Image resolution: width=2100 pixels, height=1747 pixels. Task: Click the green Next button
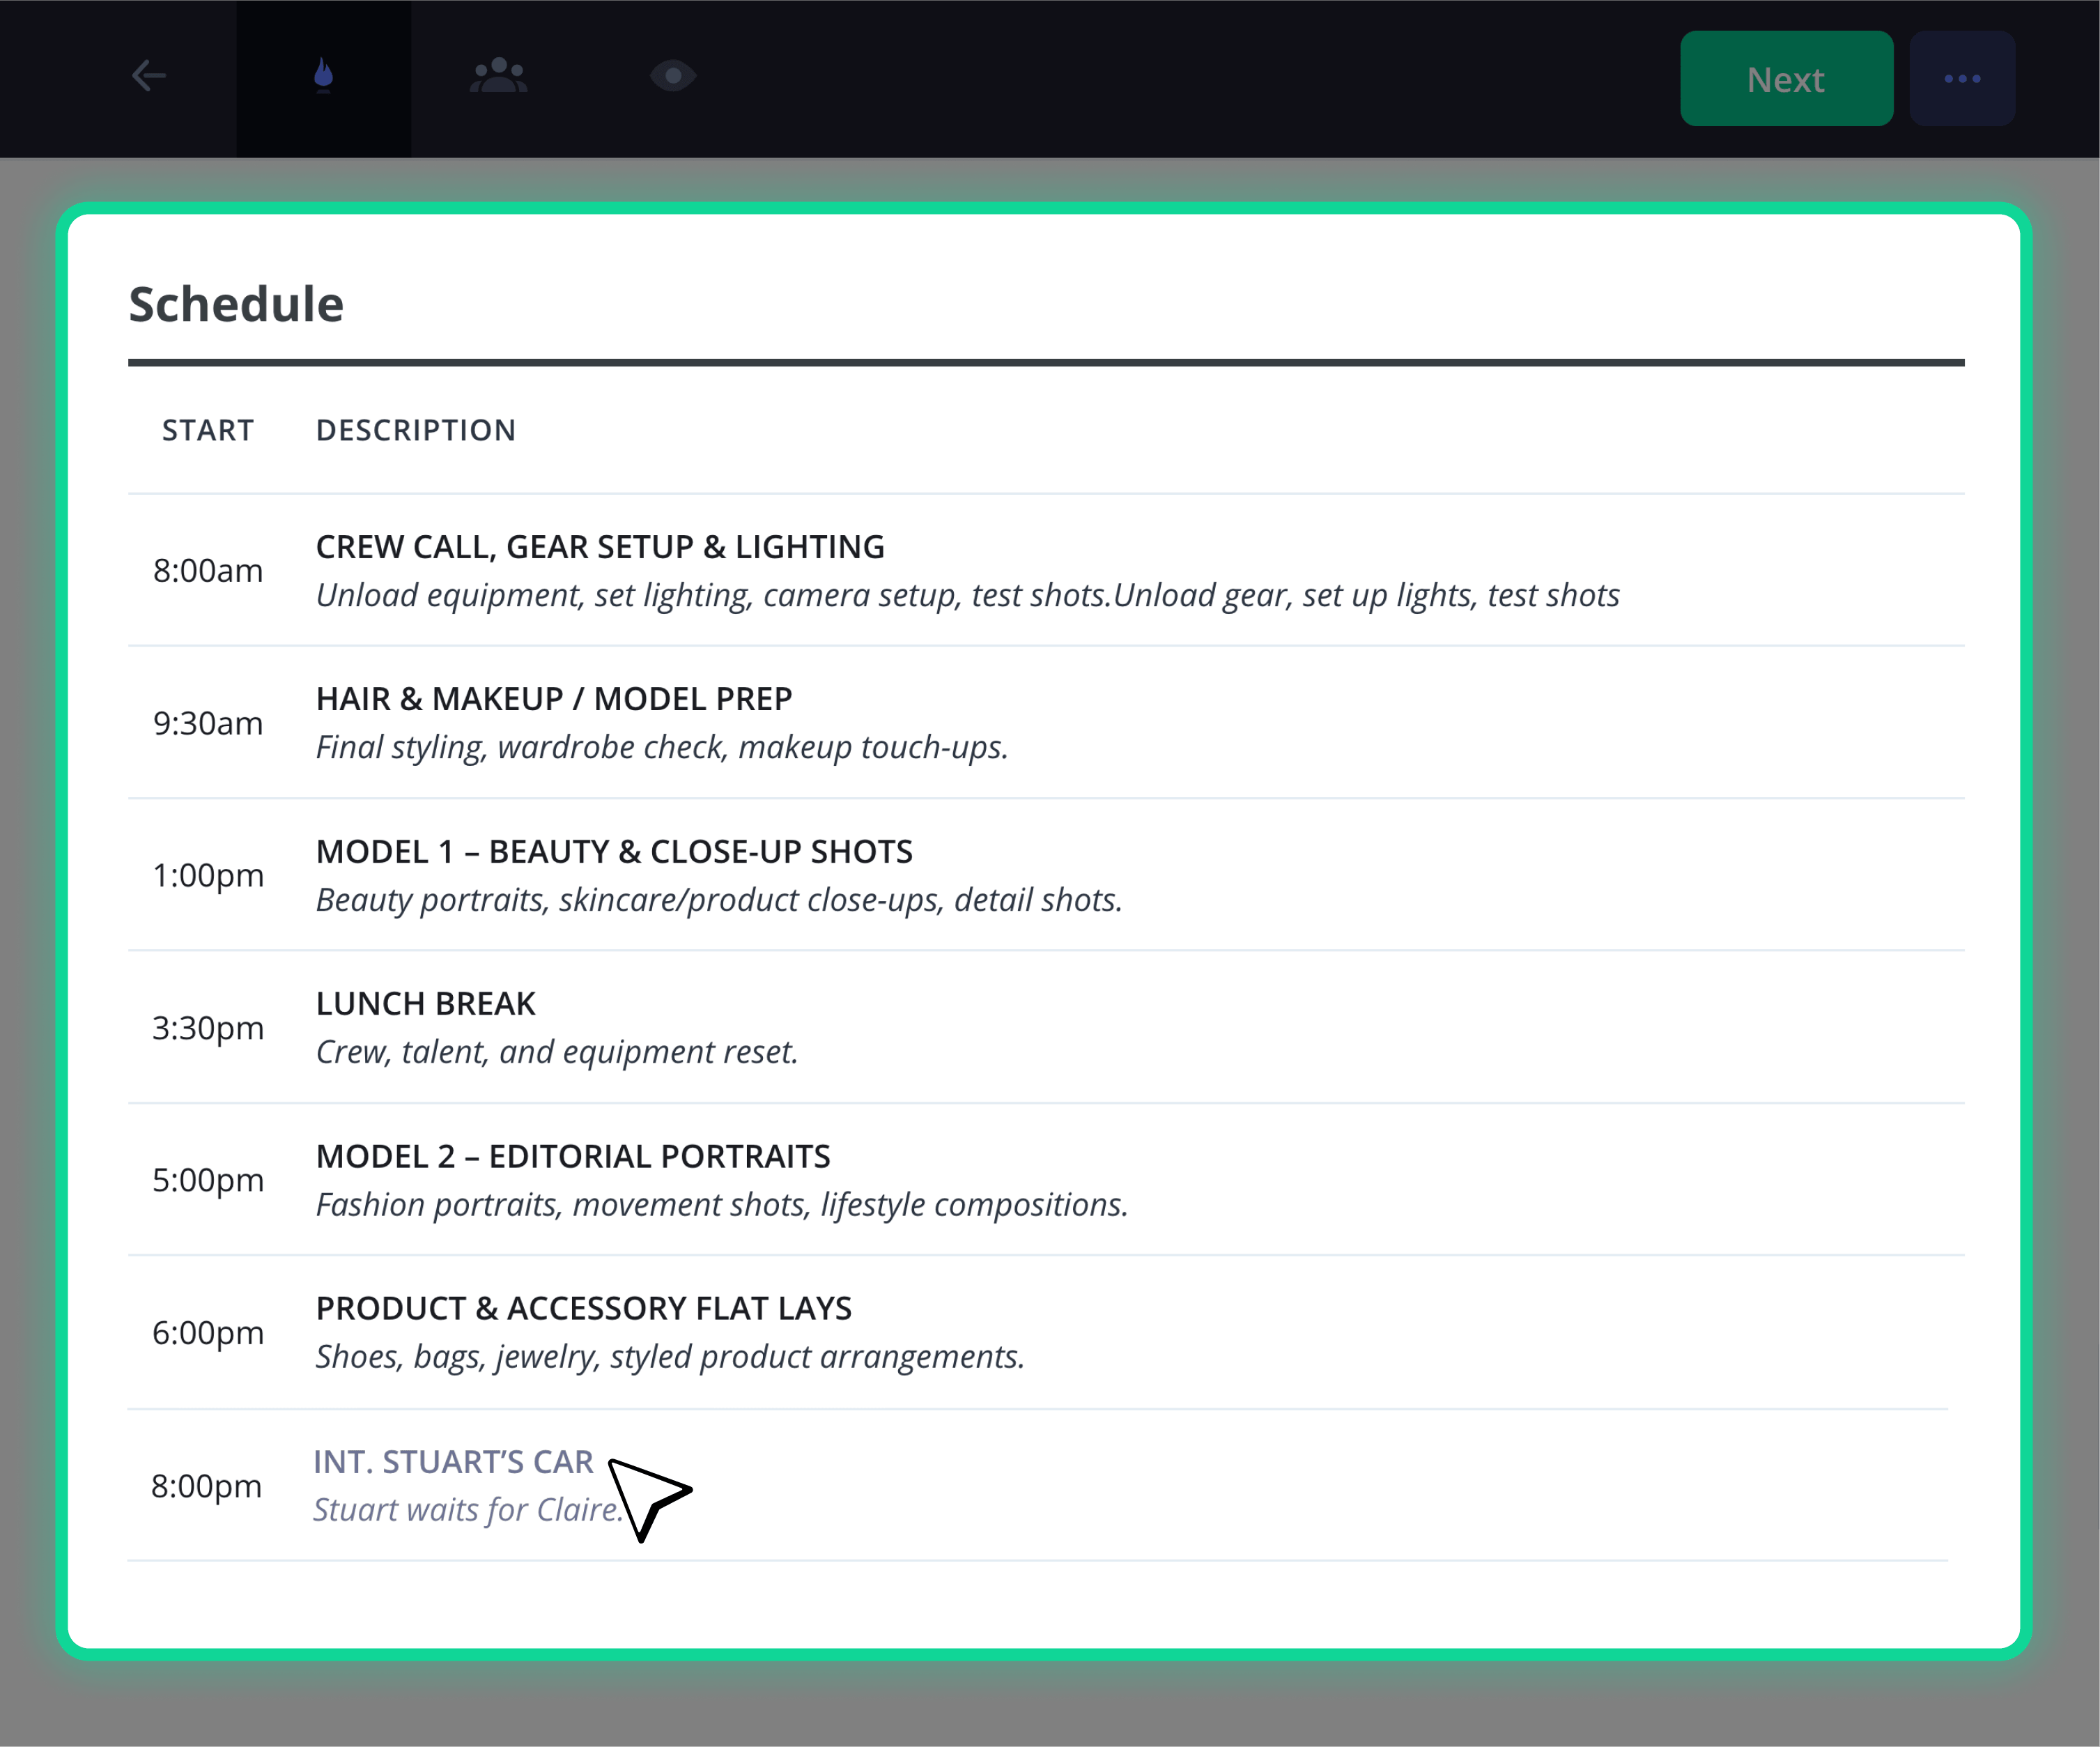1786,78
